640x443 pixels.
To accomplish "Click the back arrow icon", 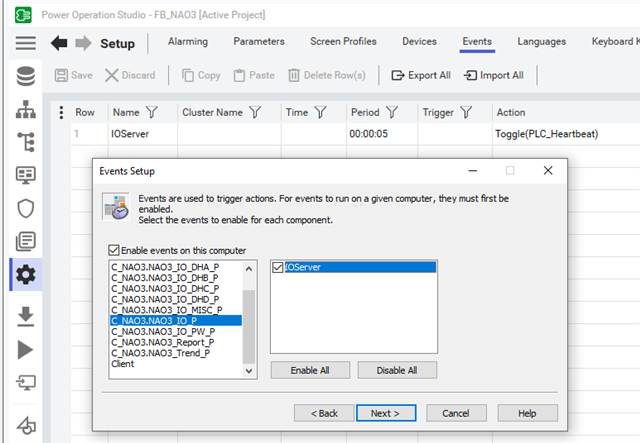I will [59, 43].
